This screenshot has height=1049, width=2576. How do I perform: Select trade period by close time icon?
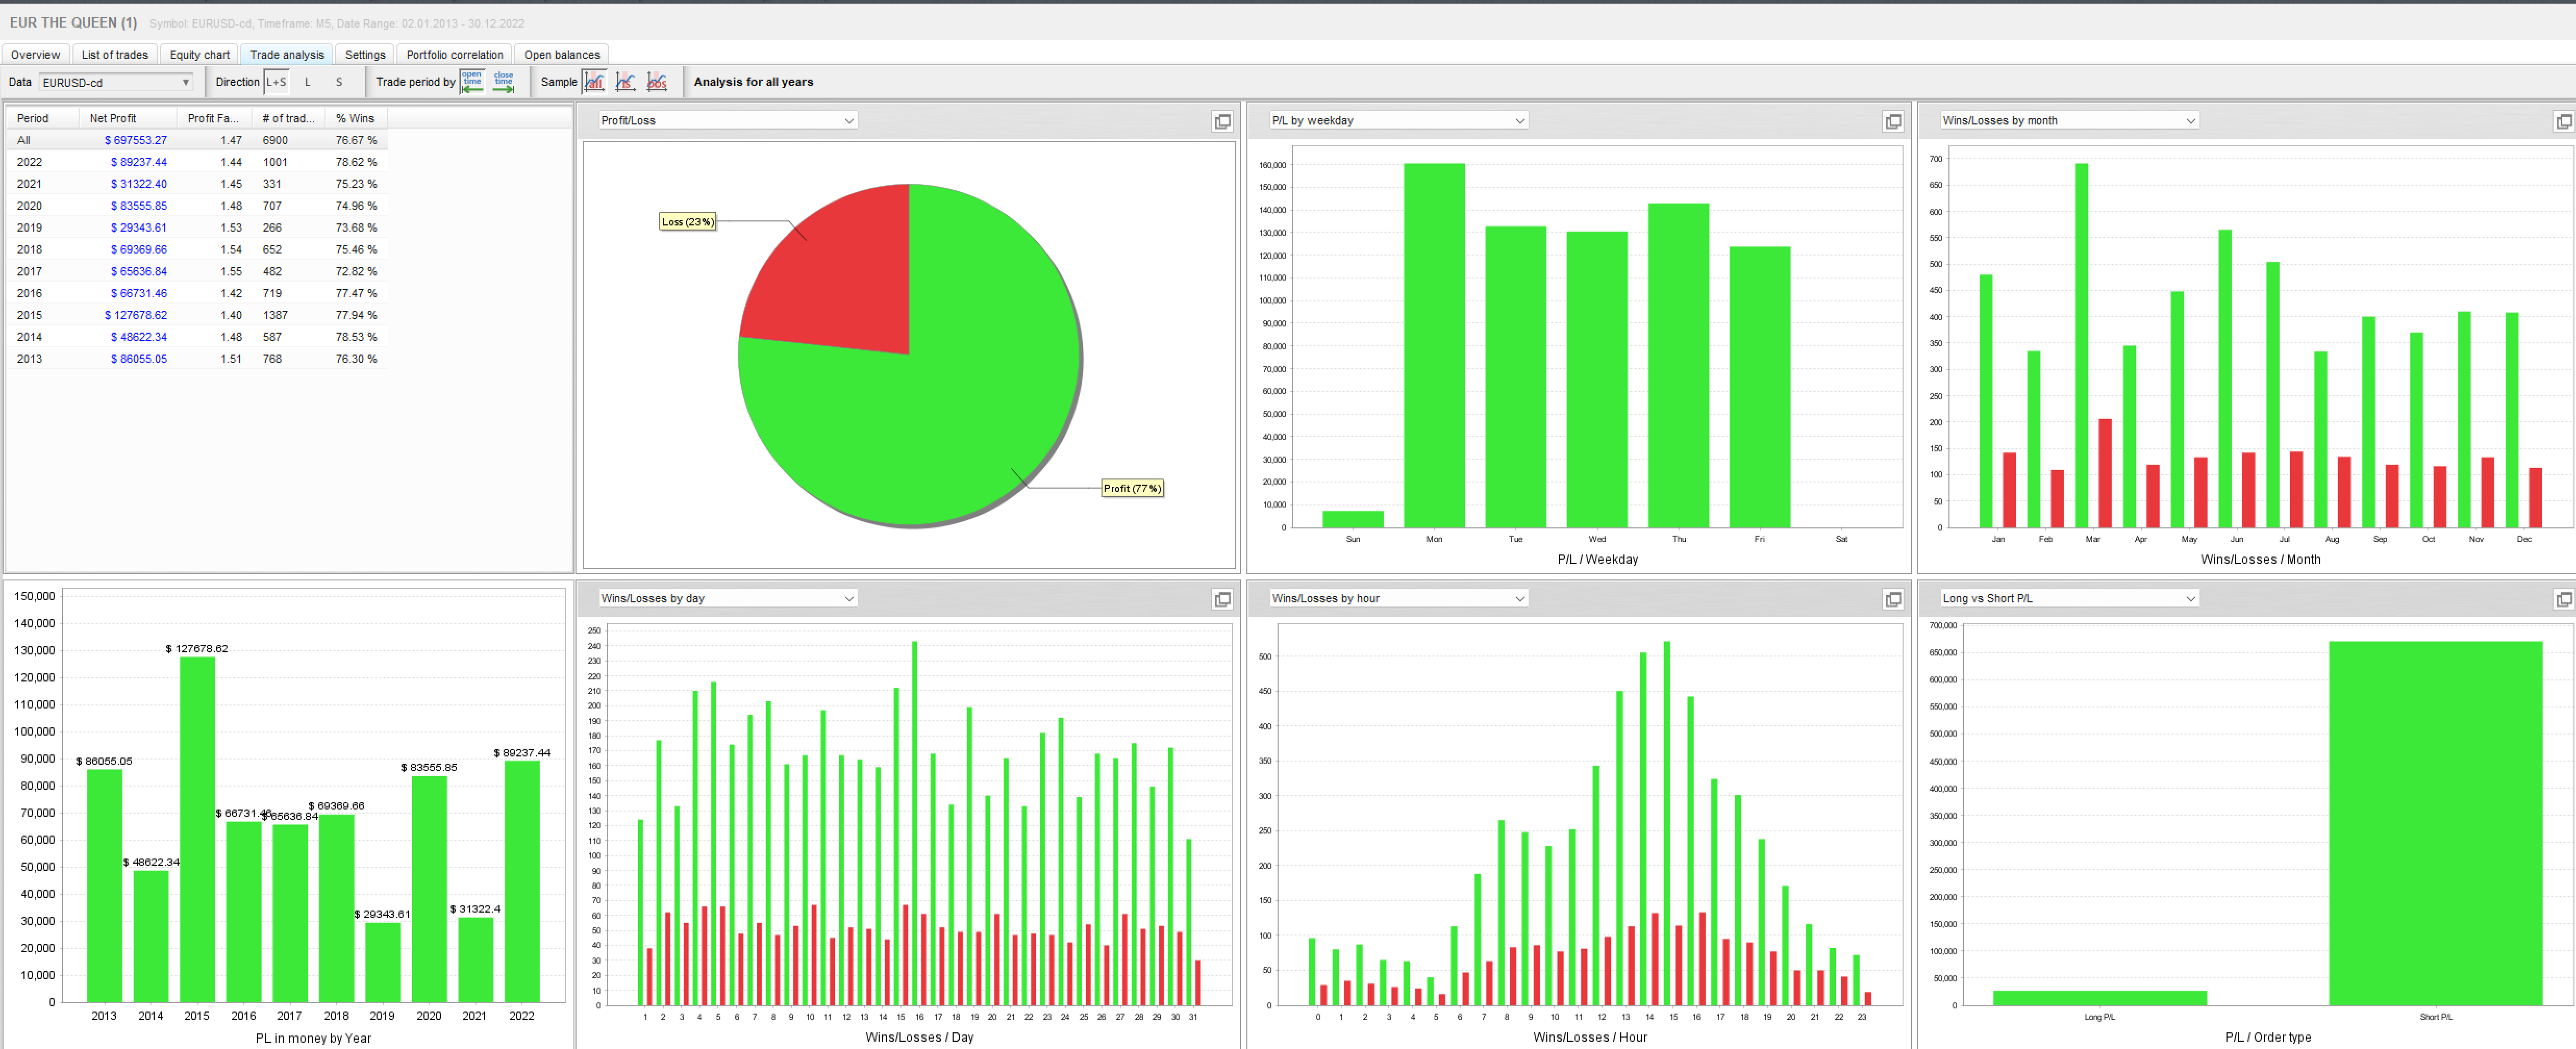tap(504, 82)
